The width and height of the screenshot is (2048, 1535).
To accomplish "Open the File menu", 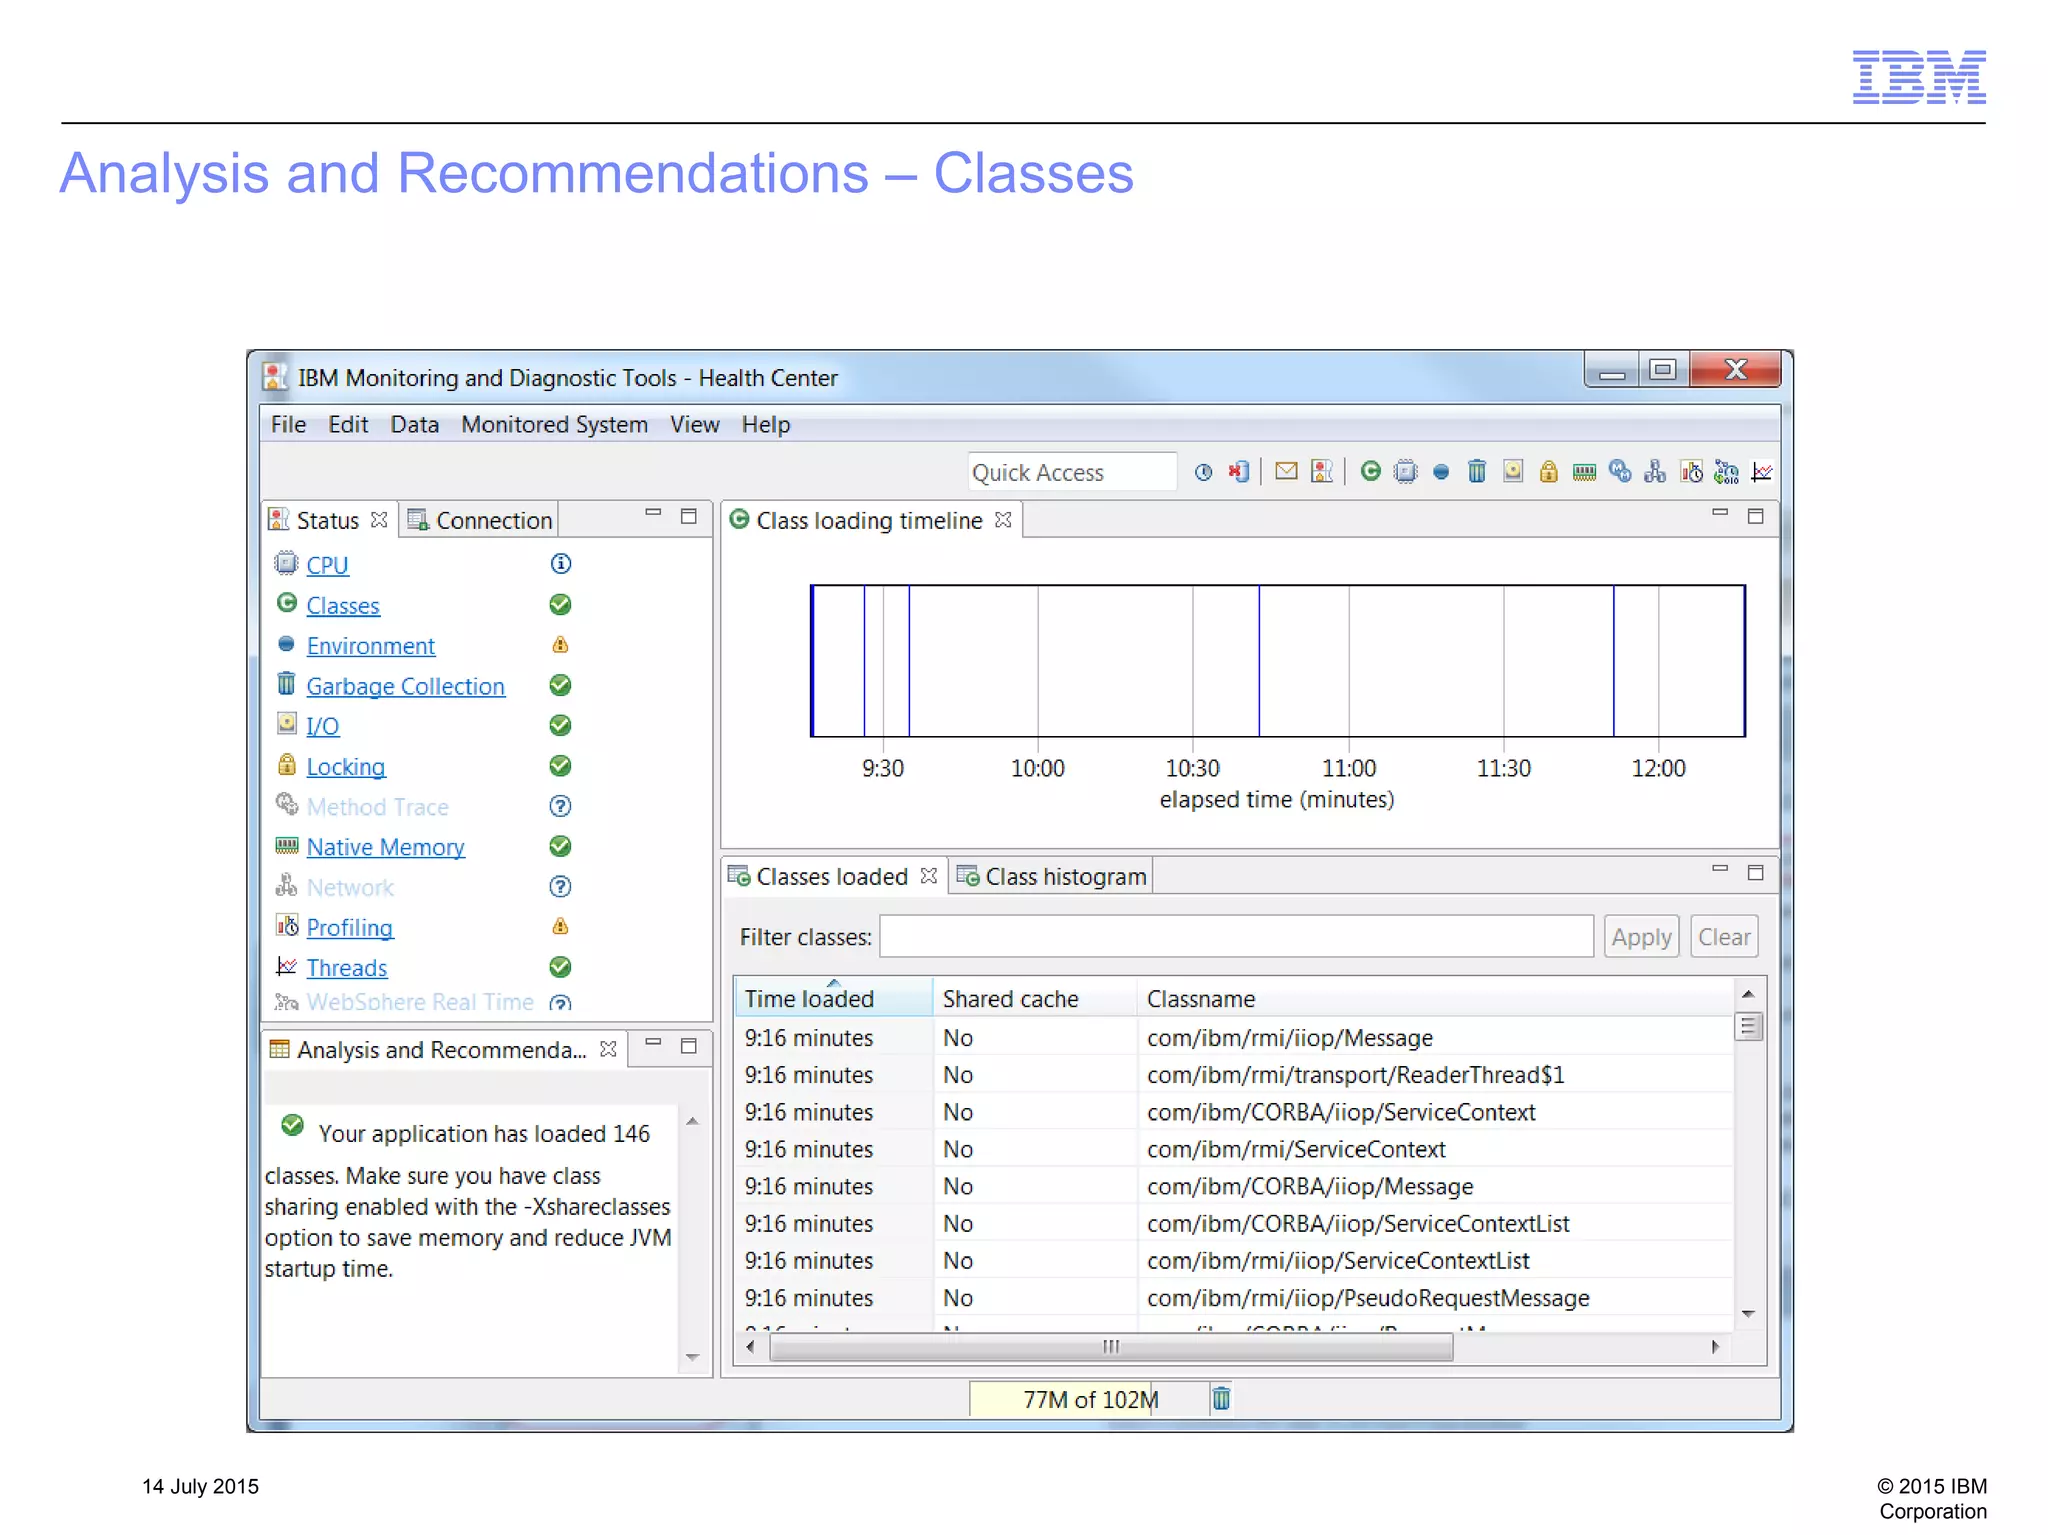I will coord(288,424).
